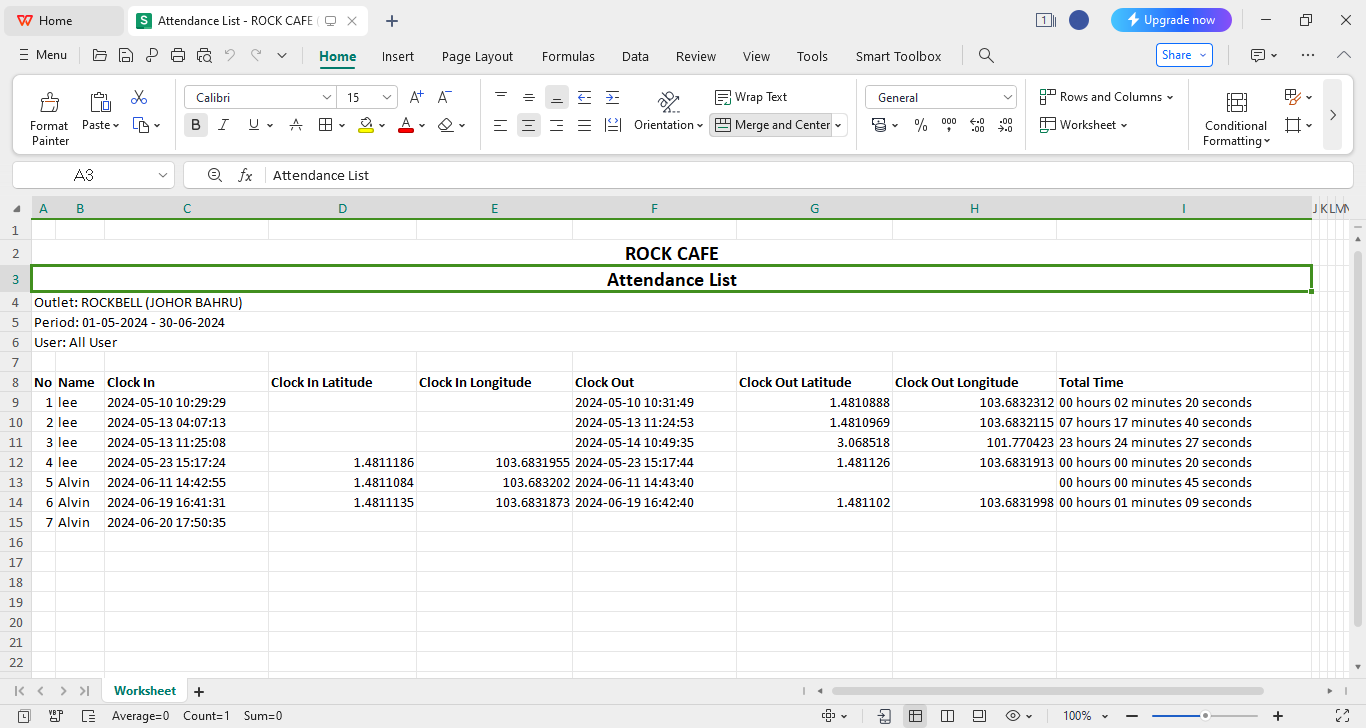The image size is (1366, 728).
Task: Select the ROCK CAFE title cell
Action: tap(672, 254)
